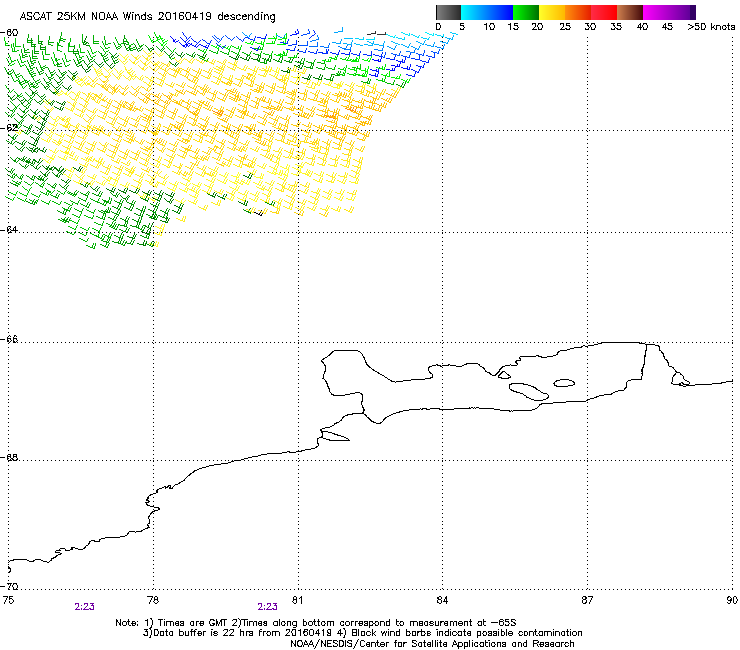
Task: Click latitude label -66
Action: pyautogui.click(x=11, y=340)
